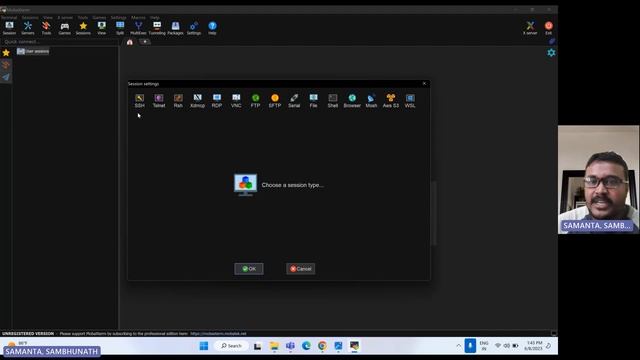Open the Servers toolbar icon

coord(28,28)
